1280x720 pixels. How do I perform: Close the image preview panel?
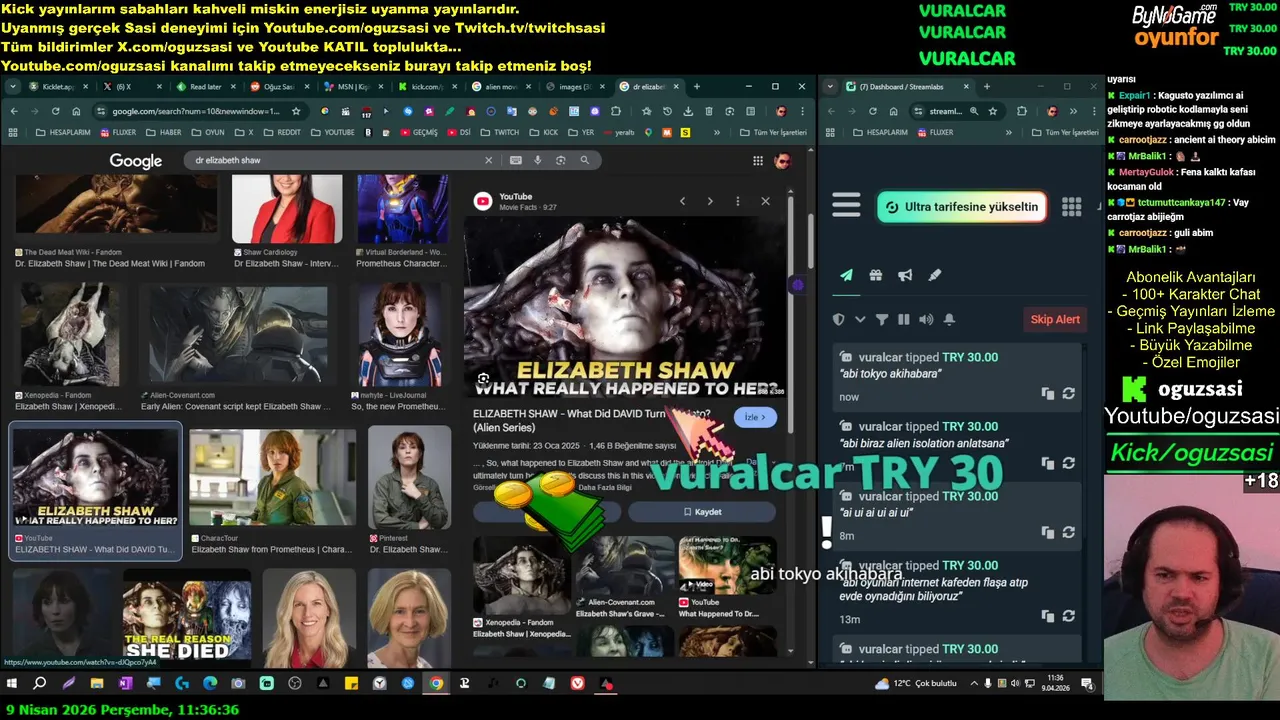coord(765,201)
